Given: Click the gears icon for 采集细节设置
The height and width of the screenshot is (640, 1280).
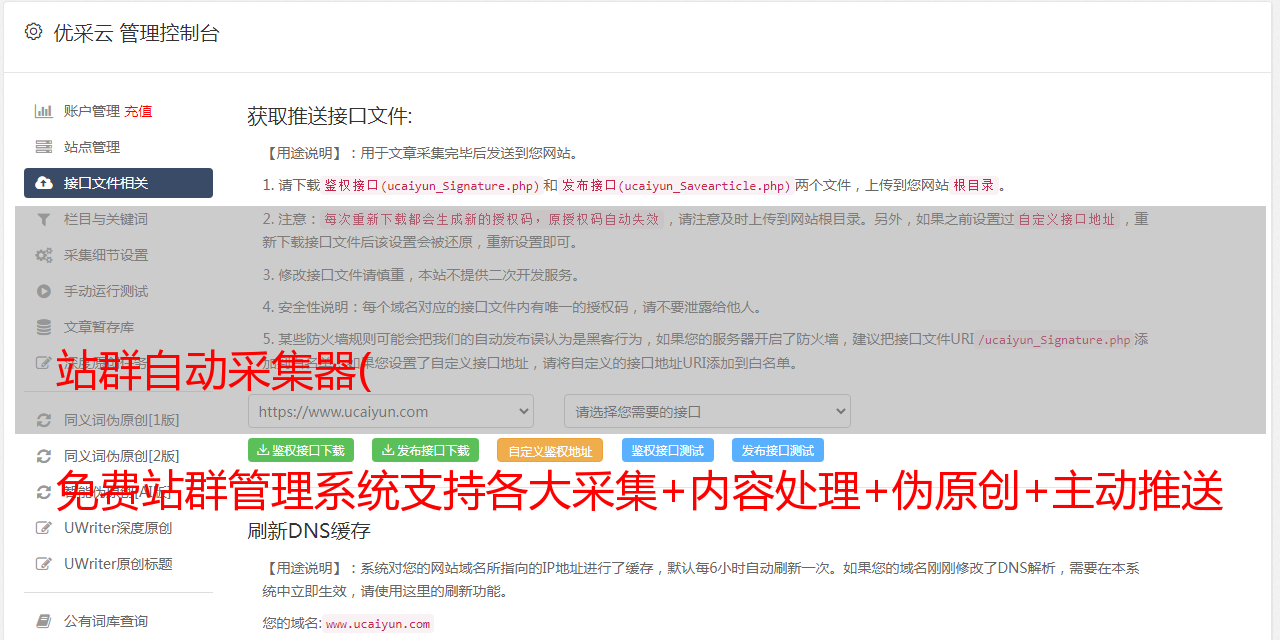Looking at the screenshot, I should click(44, 255).
